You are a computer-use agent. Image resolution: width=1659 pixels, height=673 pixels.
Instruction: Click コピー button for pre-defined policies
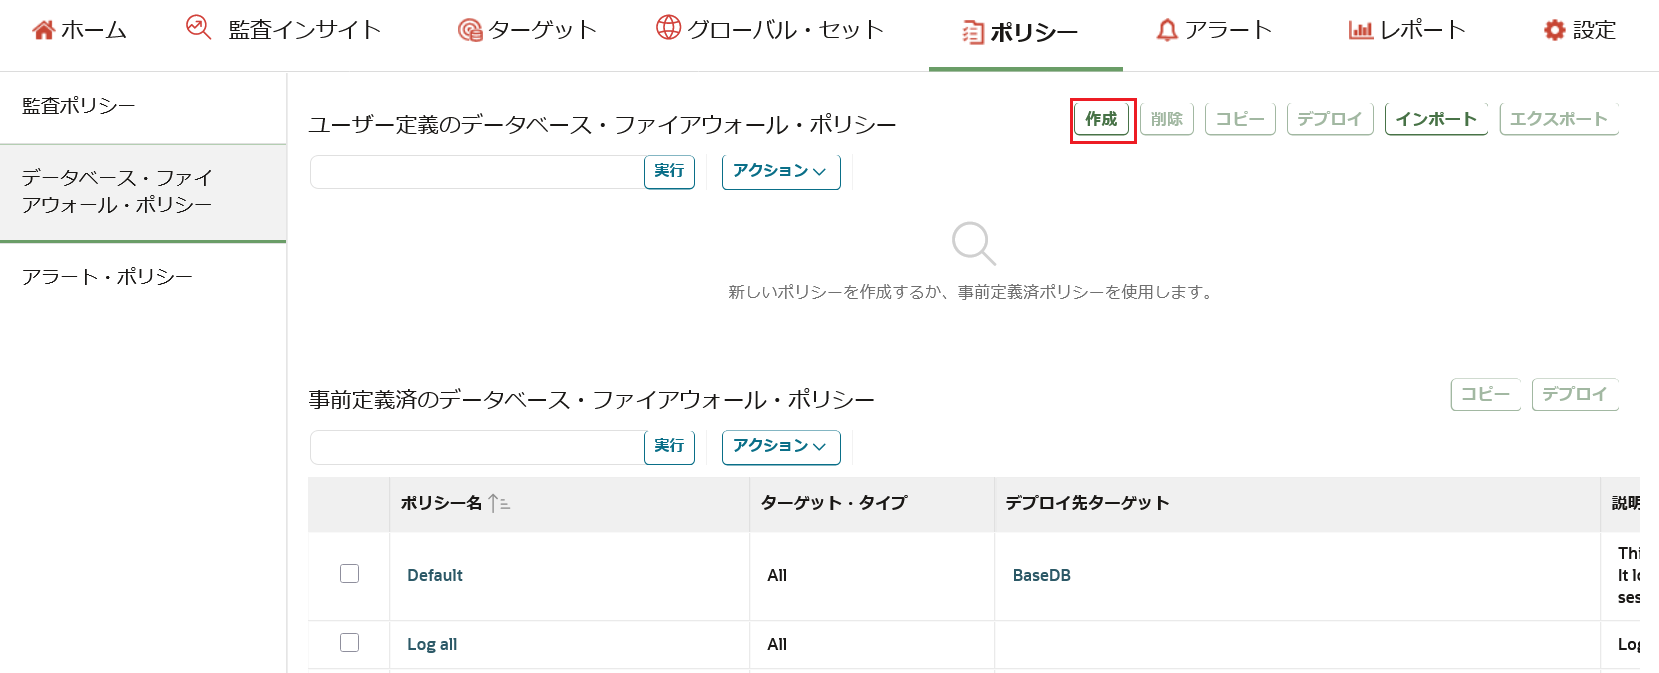1486,394
